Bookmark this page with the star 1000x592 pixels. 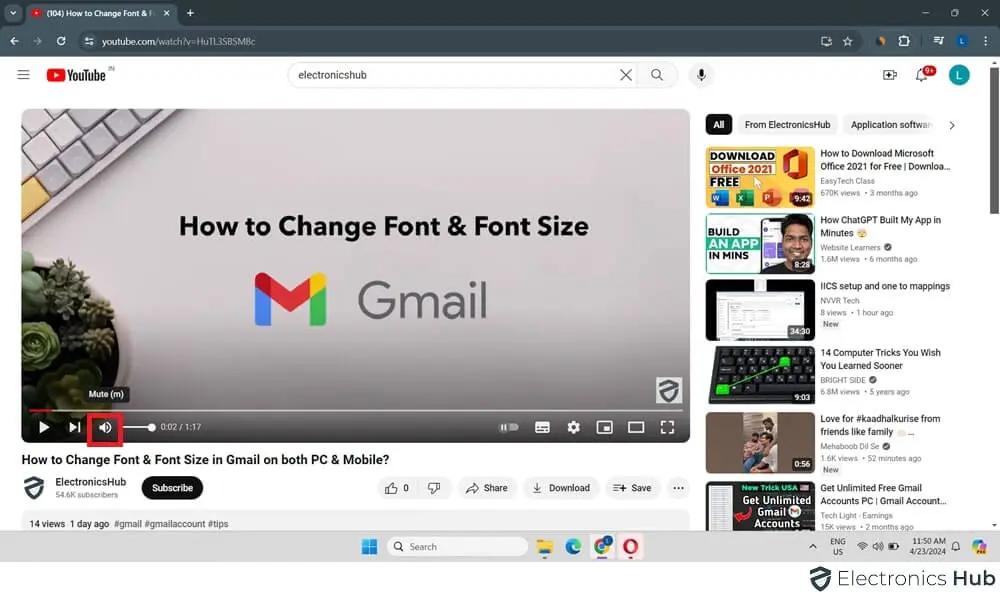click(848, 41)
